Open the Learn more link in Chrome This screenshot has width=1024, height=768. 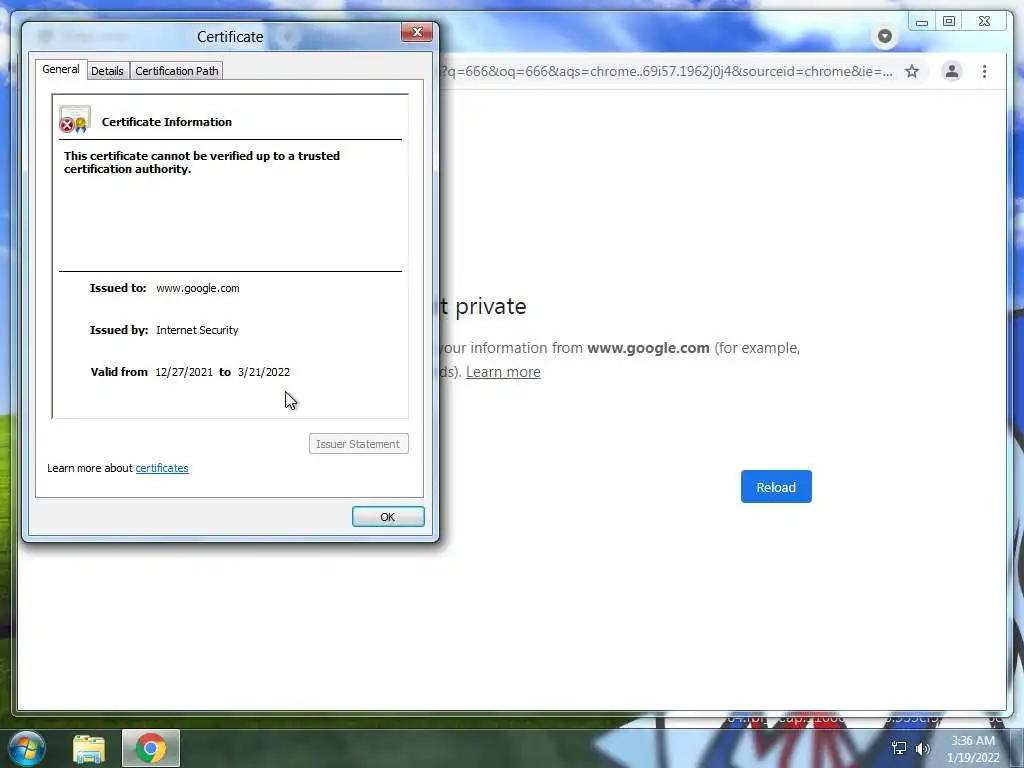pyautogui.click(x=503, y=372)
